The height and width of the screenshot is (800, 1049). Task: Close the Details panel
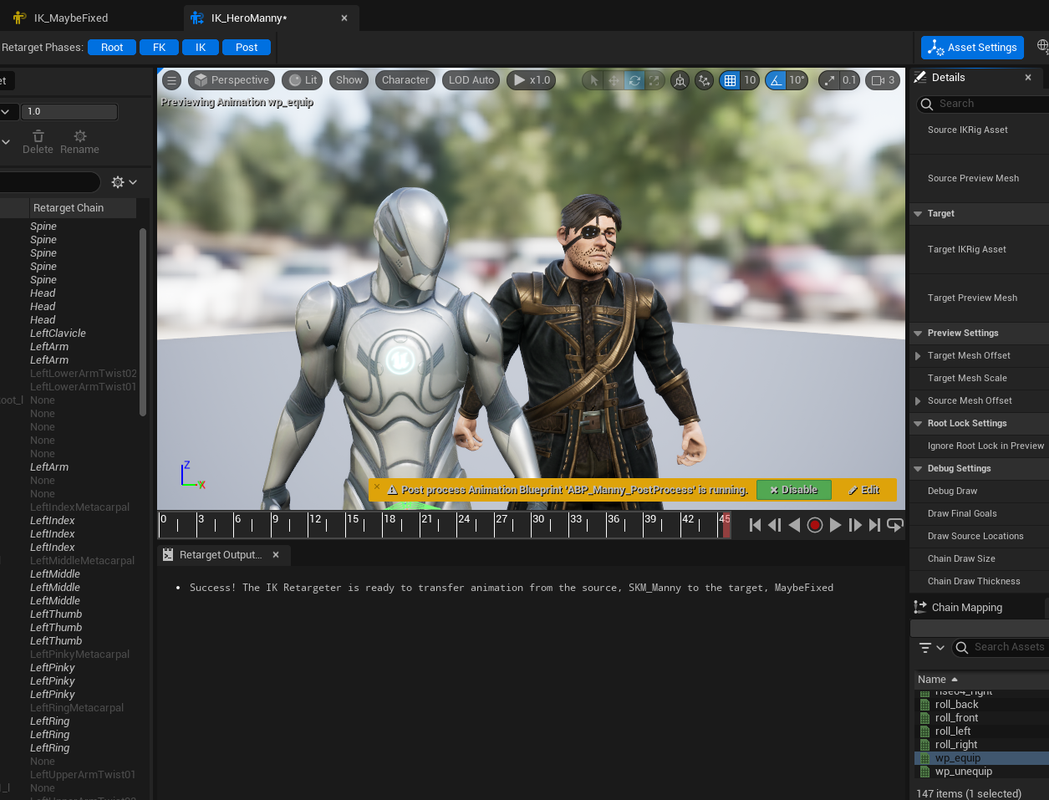1028,78
